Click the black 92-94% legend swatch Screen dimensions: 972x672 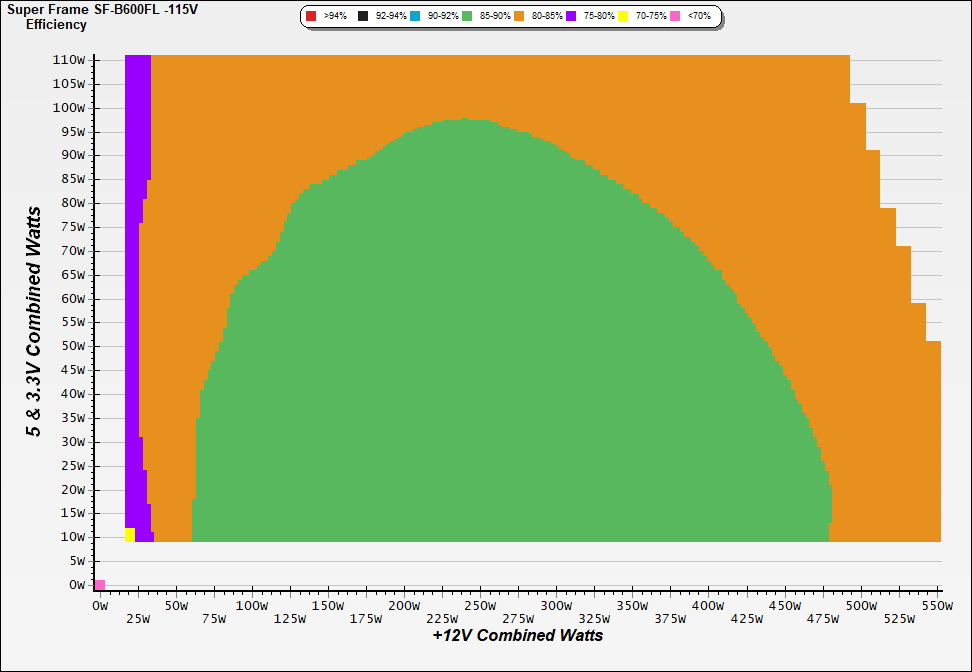pyautogui.click(x=363, y=17)
